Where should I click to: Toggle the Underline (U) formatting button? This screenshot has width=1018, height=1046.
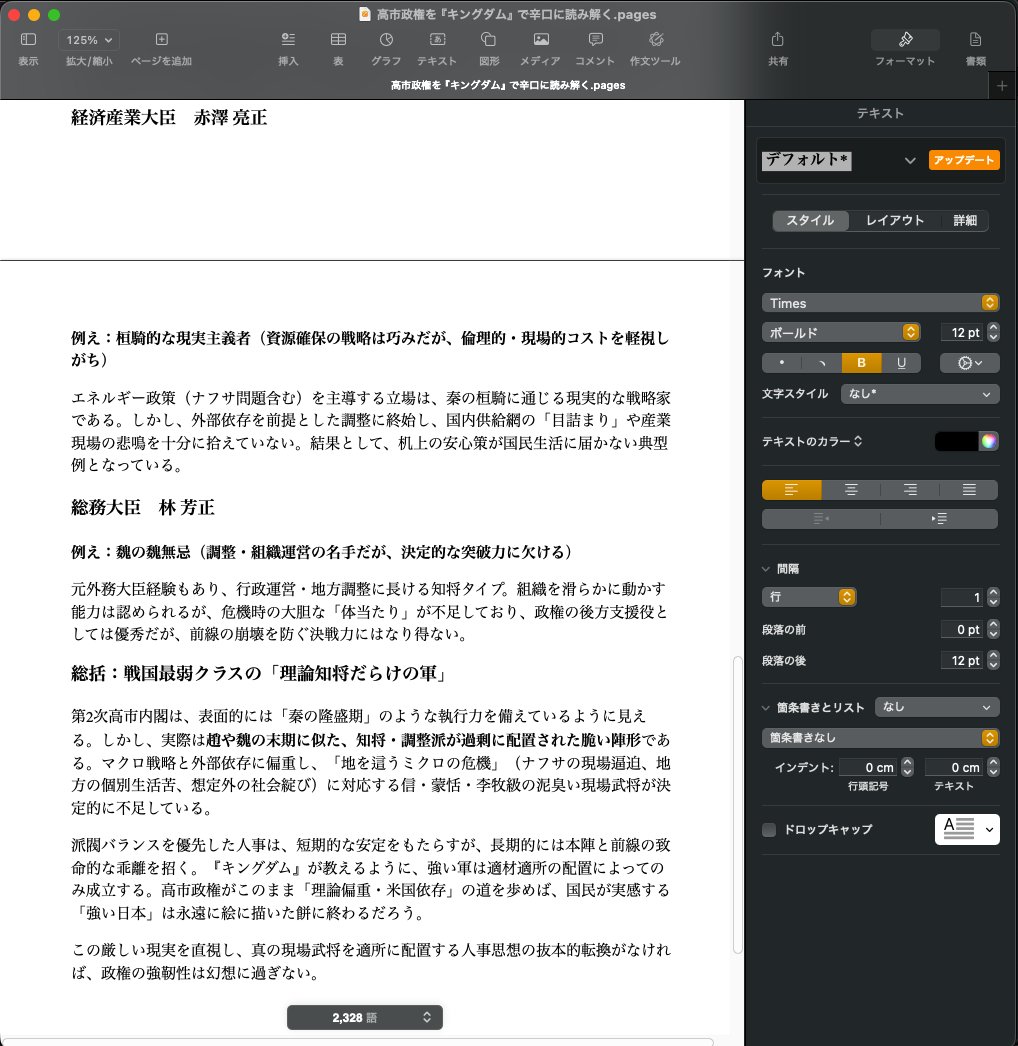pyautogui.click(x=901, y=363)
